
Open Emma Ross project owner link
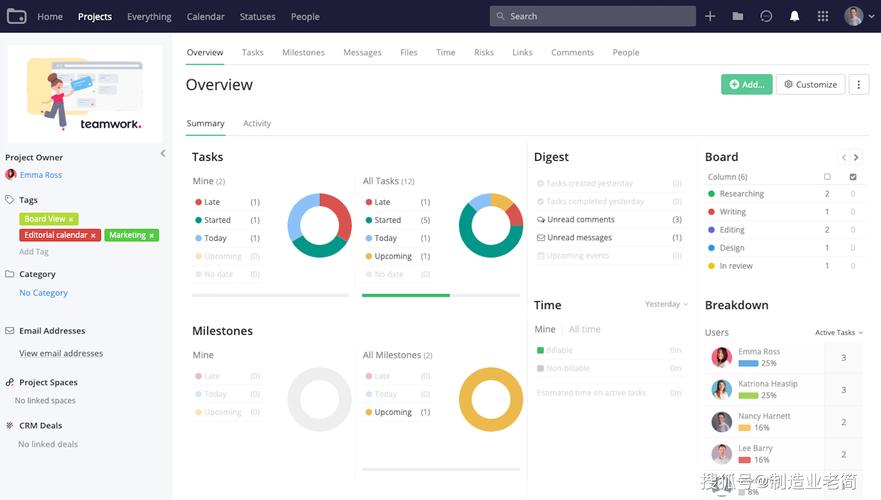(41, 175)
